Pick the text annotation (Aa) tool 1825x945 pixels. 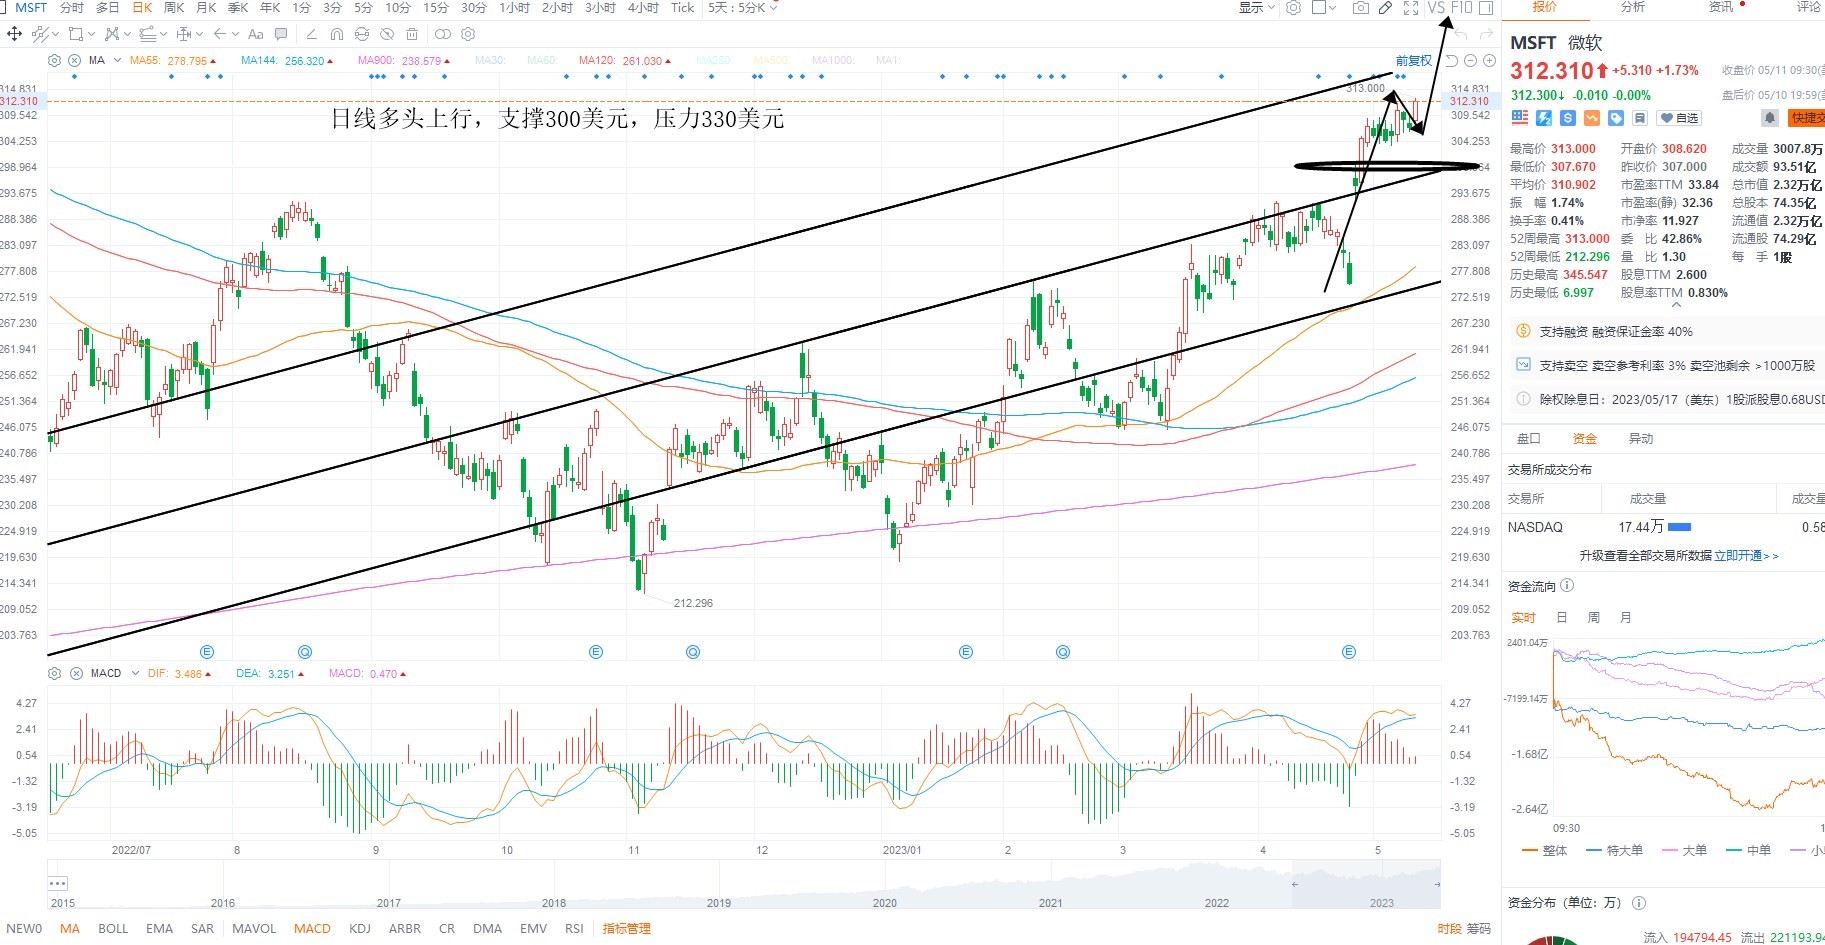[x=256, y=34]
